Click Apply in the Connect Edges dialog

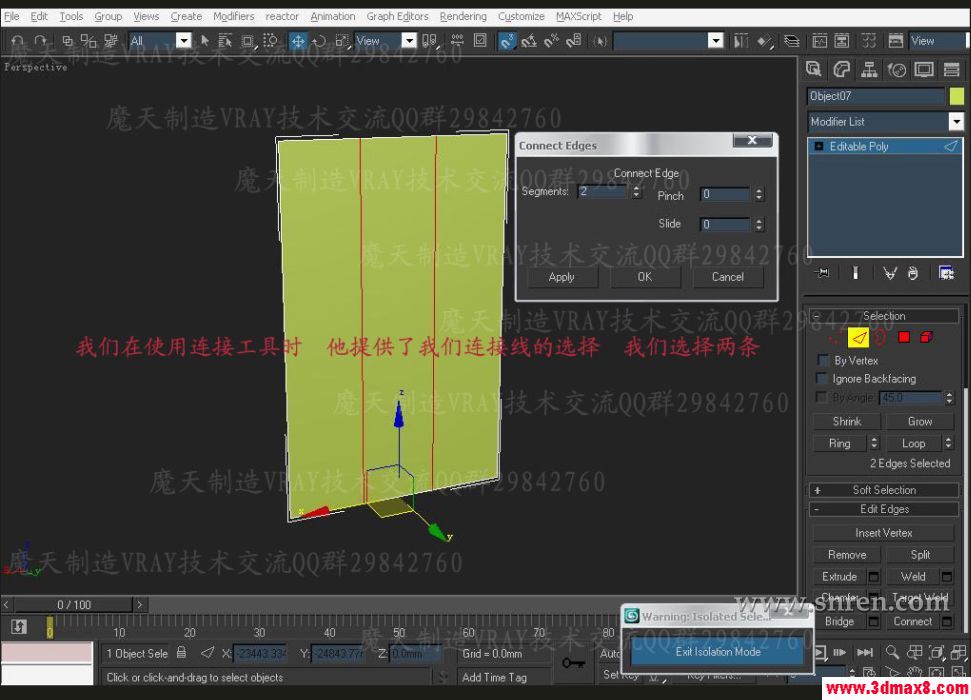pyautogui.click(x=561, y=277)
